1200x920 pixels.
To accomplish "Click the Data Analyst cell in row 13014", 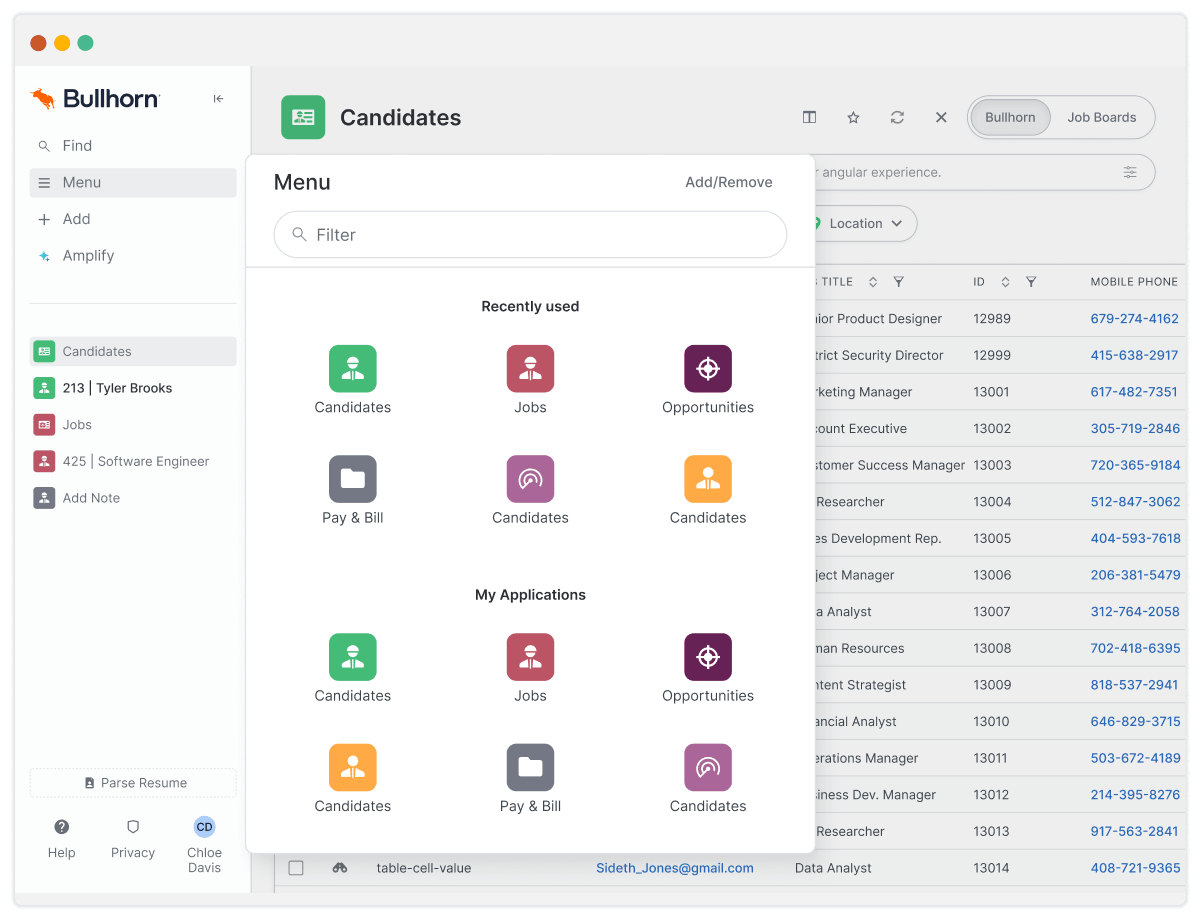I will click(833, 868).
